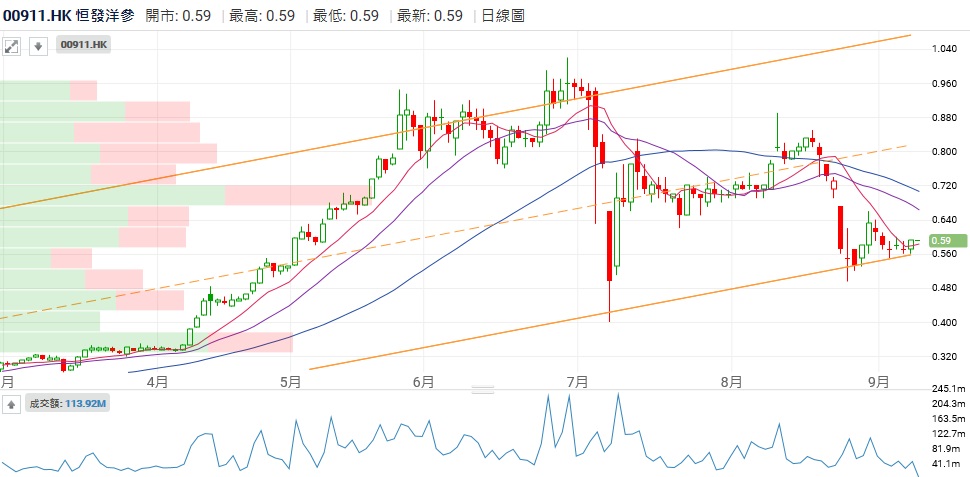Click the 113.92M turnover value
Screen dimensions: 970x477
pos(86,404)
